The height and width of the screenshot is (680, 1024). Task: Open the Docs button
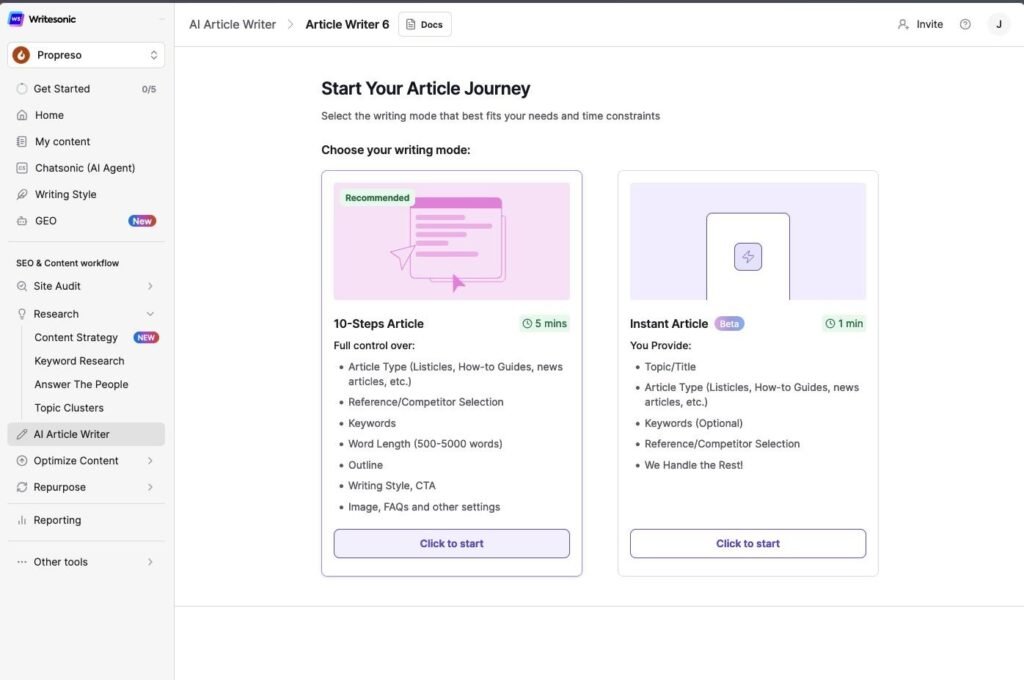424,24
